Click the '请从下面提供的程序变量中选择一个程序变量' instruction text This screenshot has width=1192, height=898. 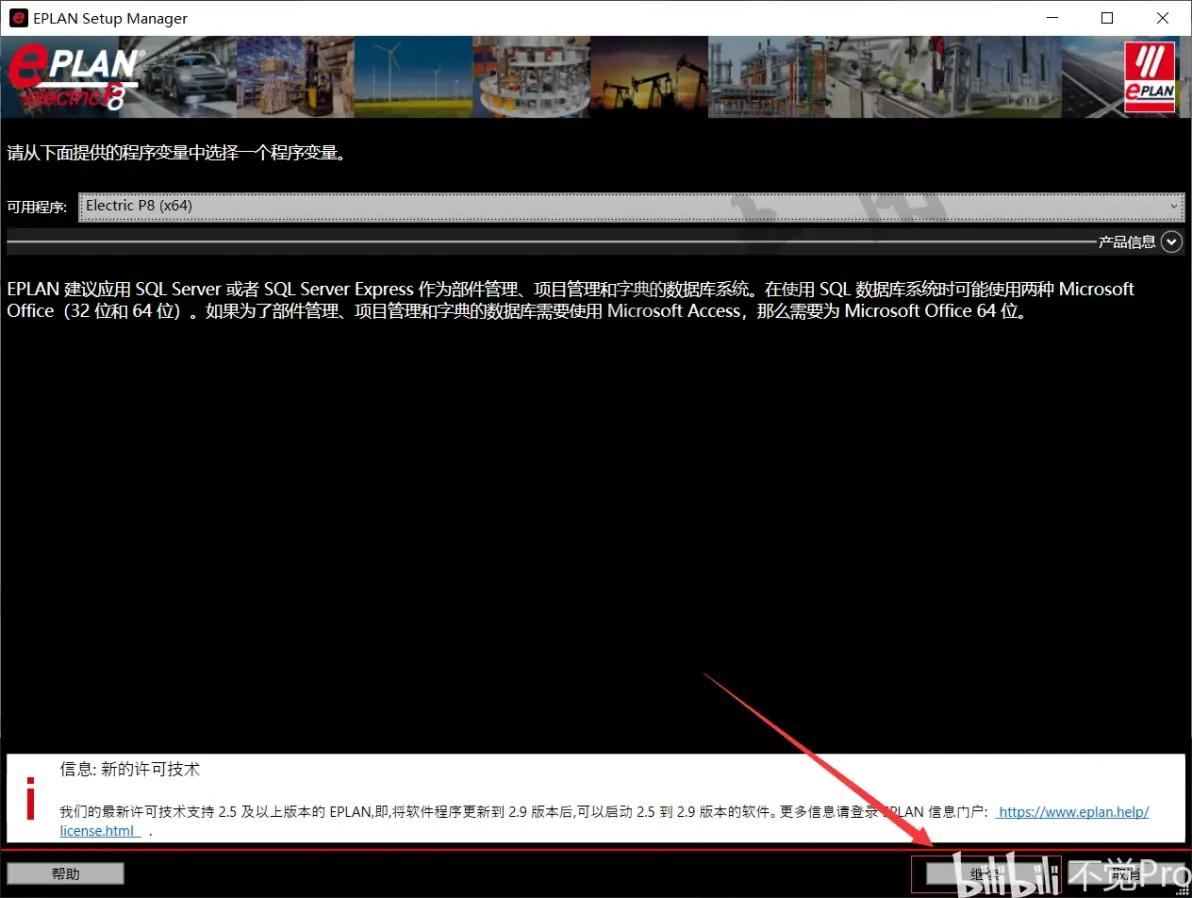coord(177,153)
